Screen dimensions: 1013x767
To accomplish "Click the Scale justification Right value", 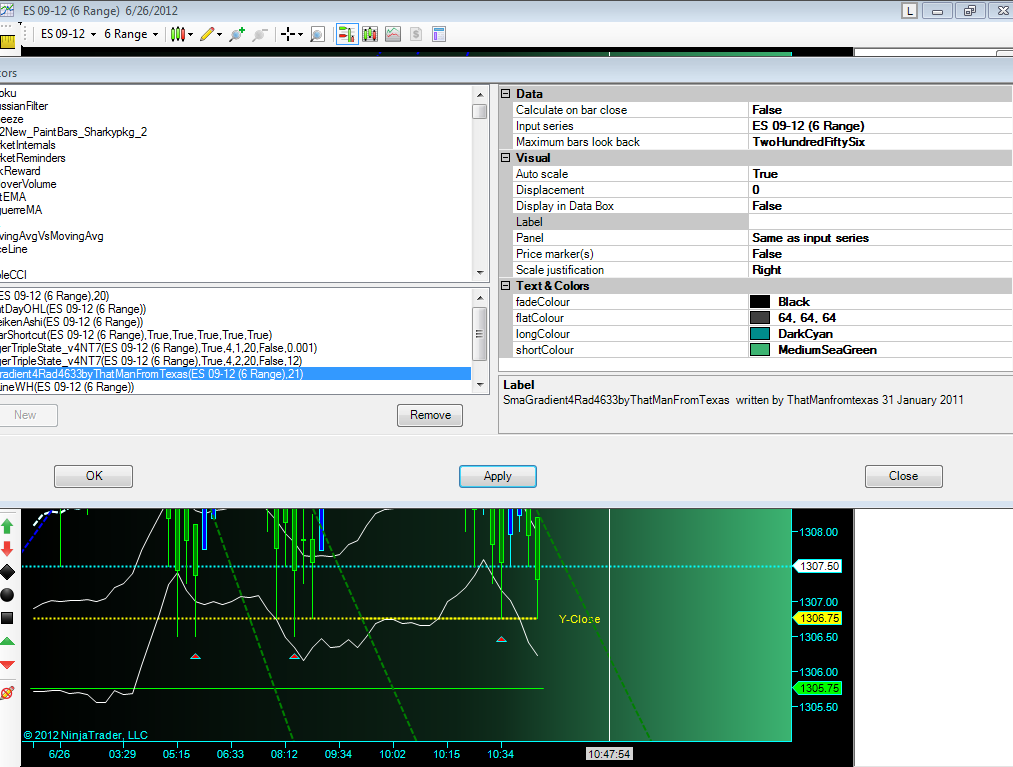I will click(x=880, y=269).
